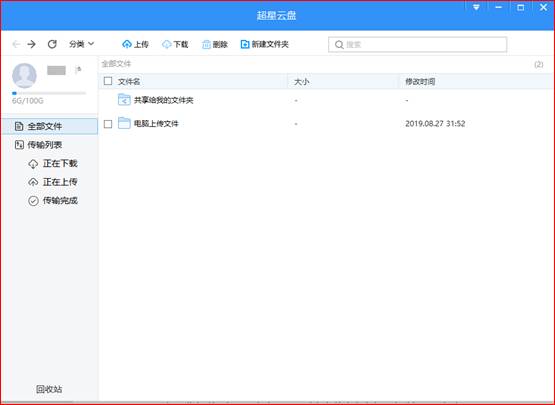Click the 上传 upload cloud icon

(127, 44)
